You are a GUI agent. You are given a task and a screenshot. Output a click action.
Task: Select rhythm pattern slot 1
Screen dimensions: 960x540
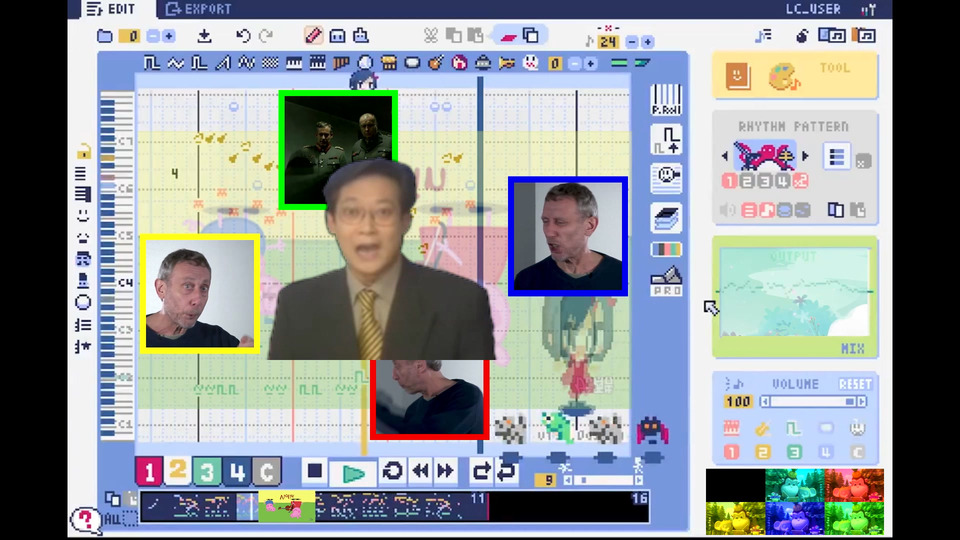coord(729,181)
